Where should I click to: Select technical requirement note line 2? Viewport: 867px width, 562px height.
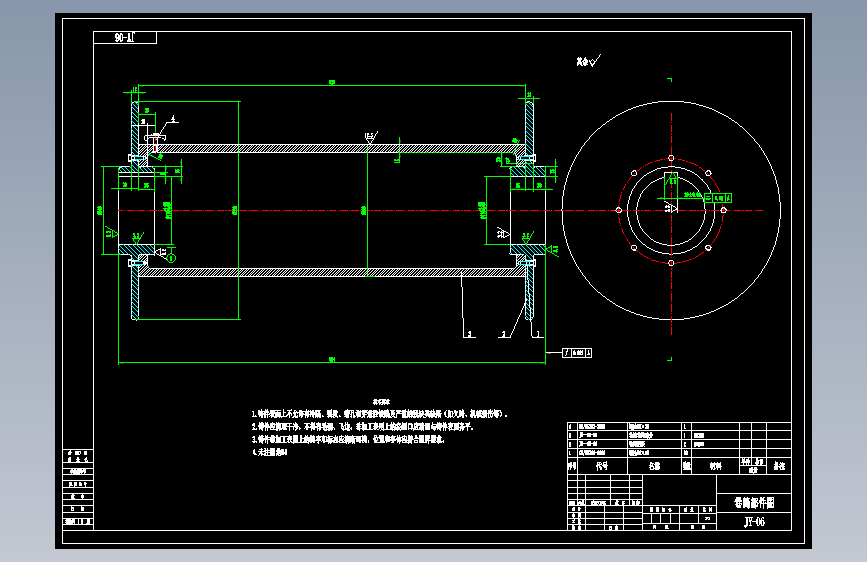click(362, 426)
